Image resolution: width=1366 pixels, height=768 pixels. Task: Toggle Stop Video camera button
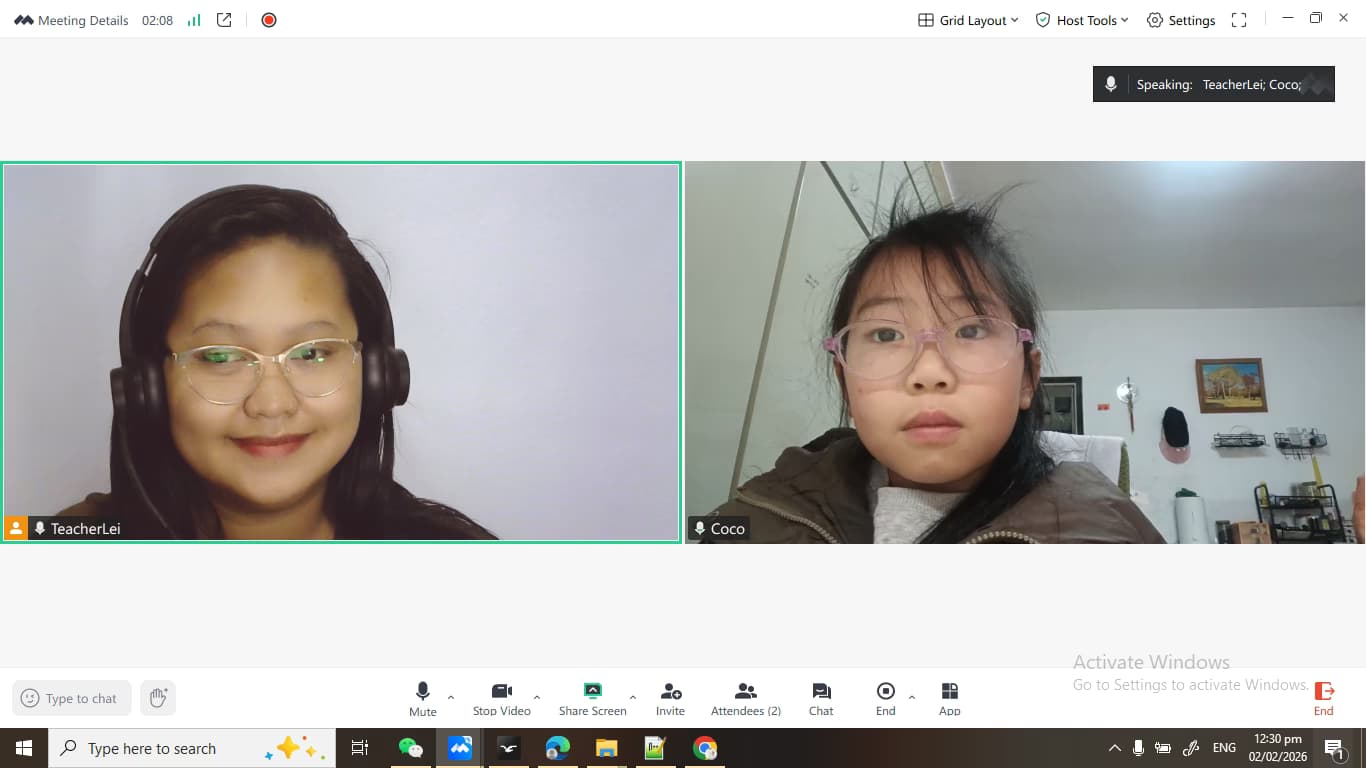pos(501,698)
